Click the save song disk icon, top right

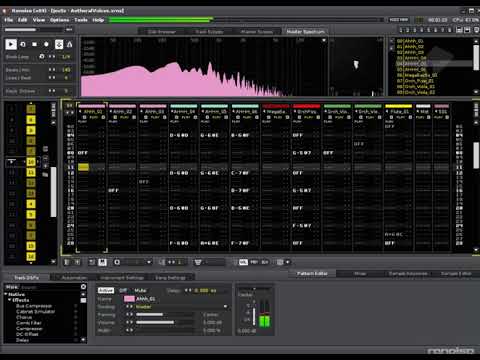click(x=467, y=30)
